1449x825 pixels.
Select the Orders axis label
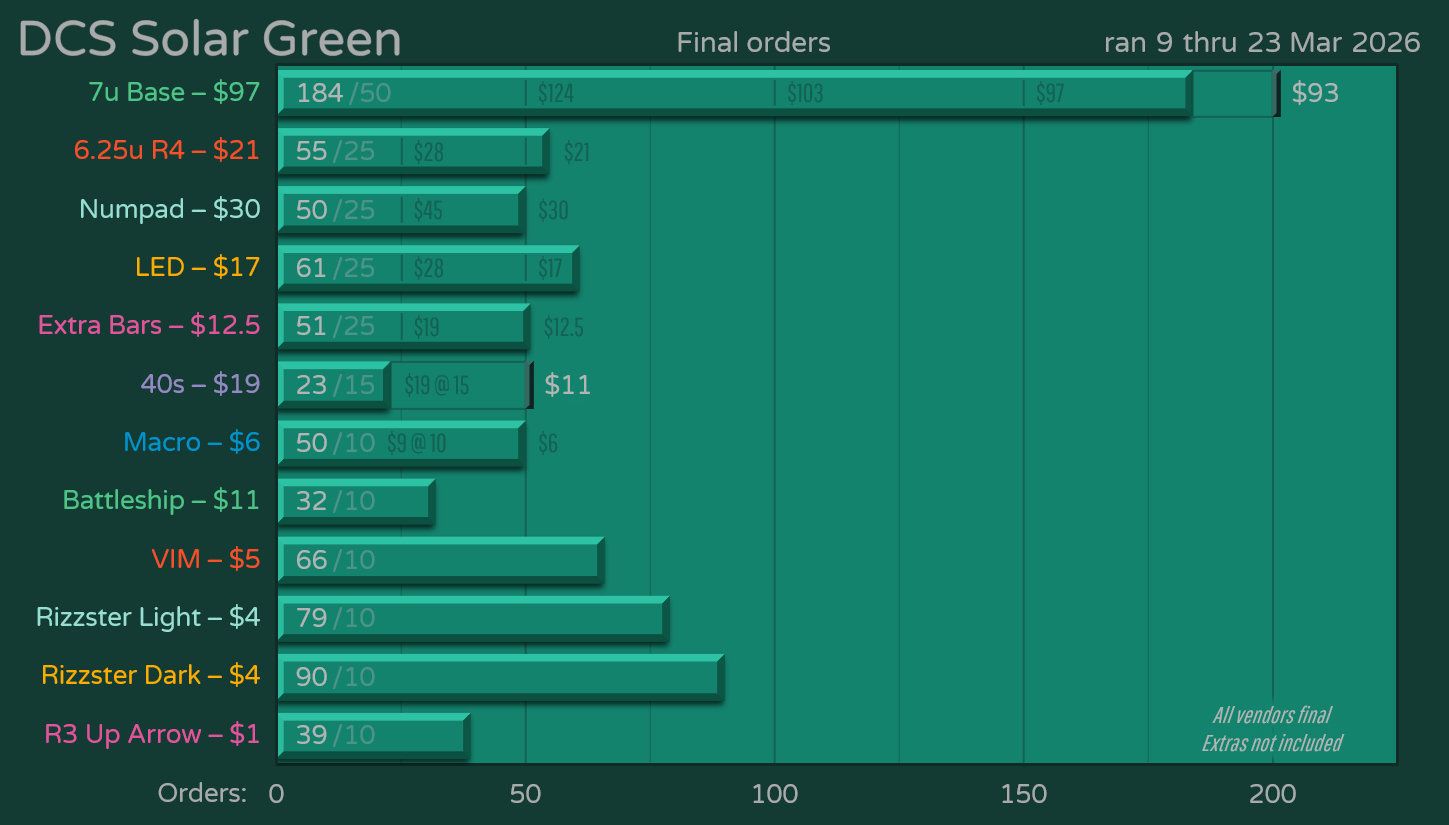pos(202,792)
